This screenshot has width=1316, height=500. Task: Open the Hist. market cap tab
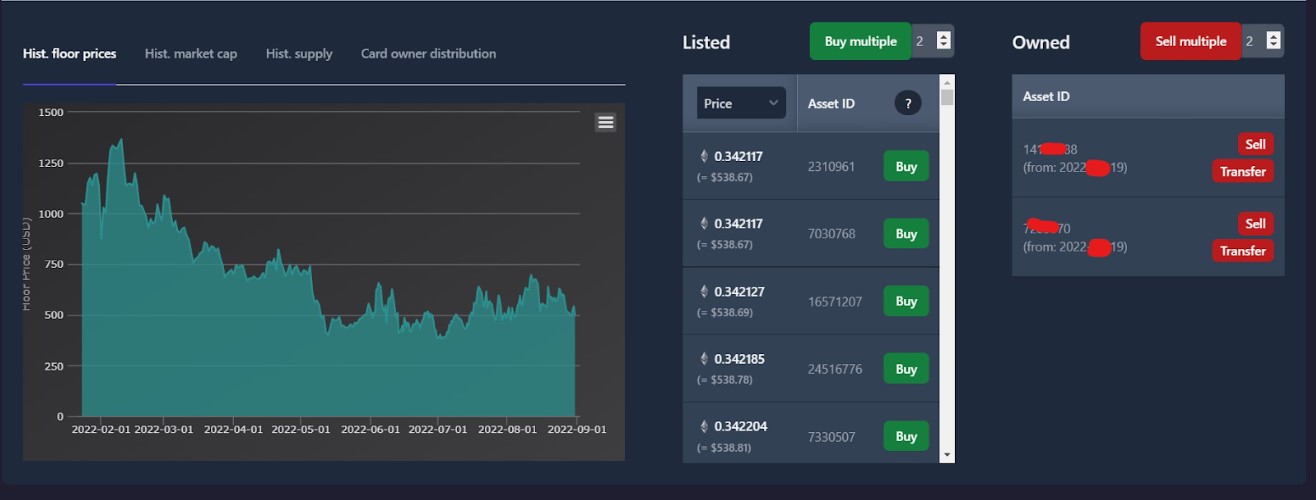(191, 54)
